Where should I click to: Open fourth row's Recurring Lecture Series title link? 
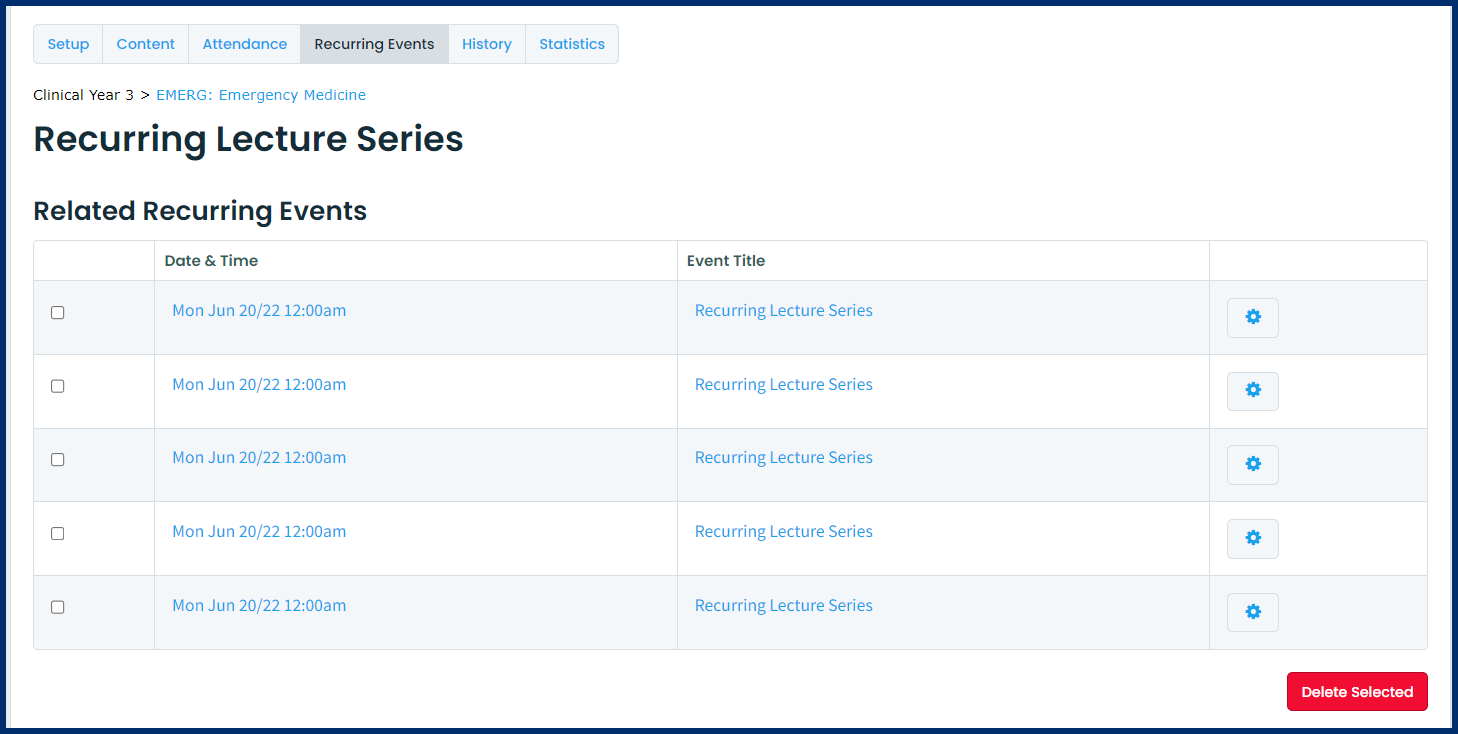click(783, 531)
